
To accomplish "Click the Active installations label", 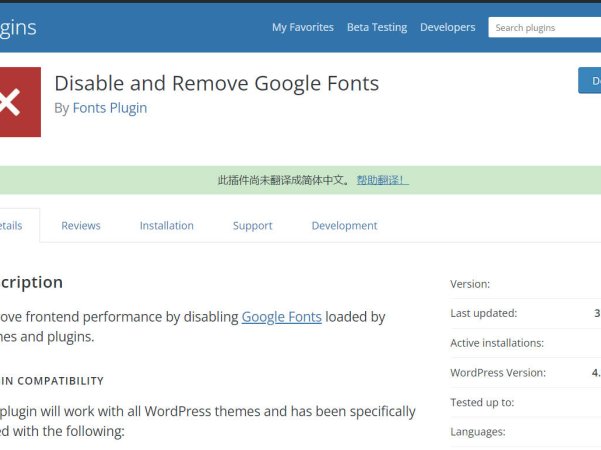I will point(497,343).
